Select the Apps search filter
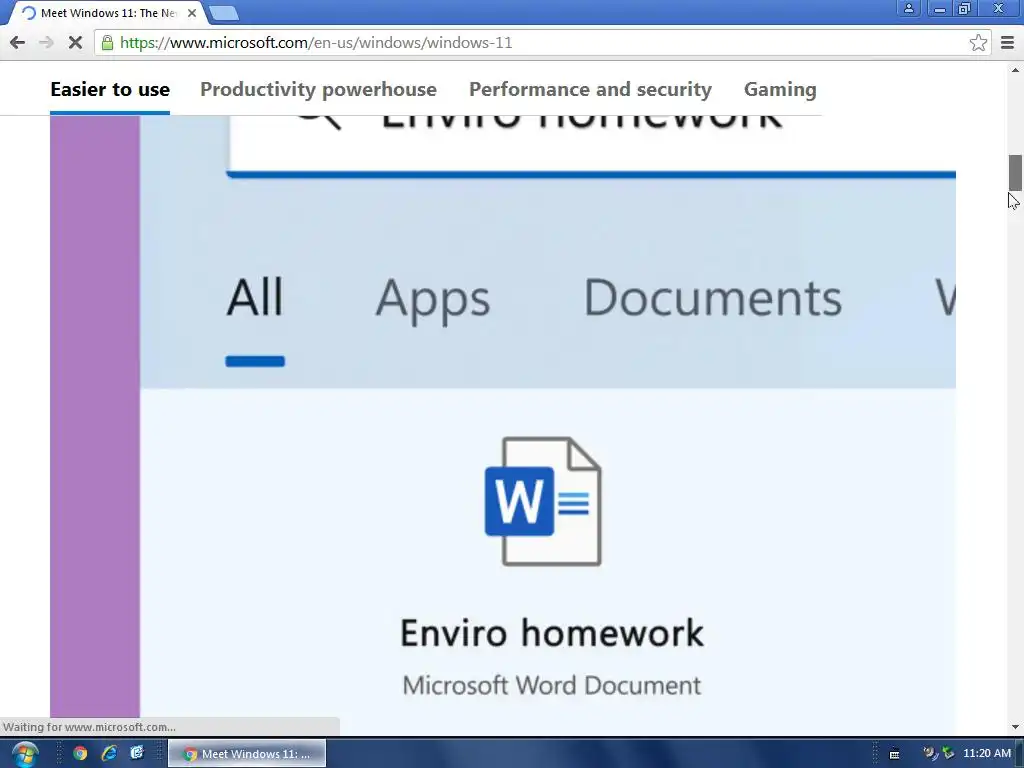 click(x=432, y=299)
